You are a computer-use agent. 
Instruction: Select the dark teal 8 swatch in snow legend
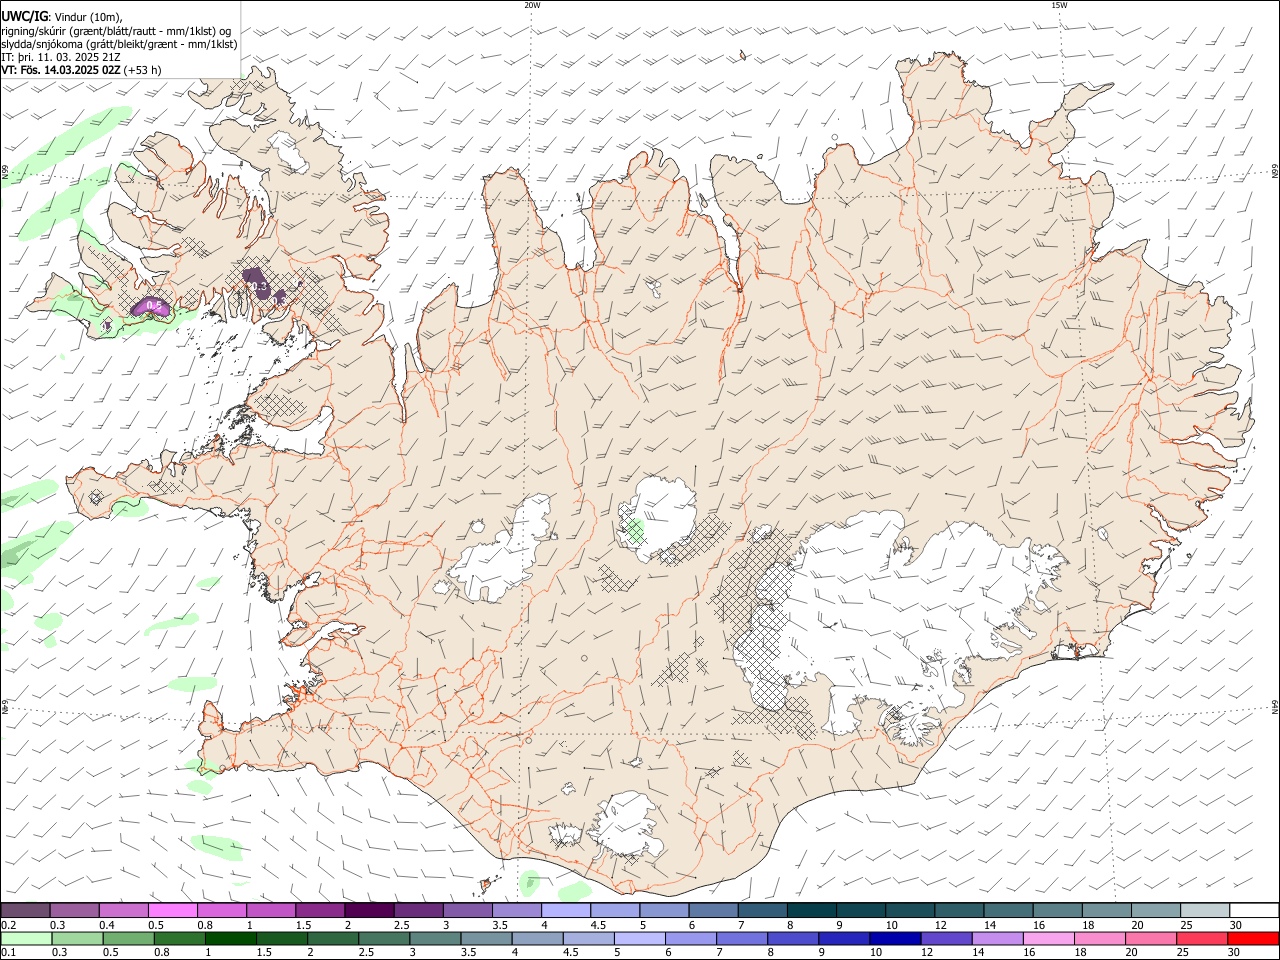pos(811,910)
